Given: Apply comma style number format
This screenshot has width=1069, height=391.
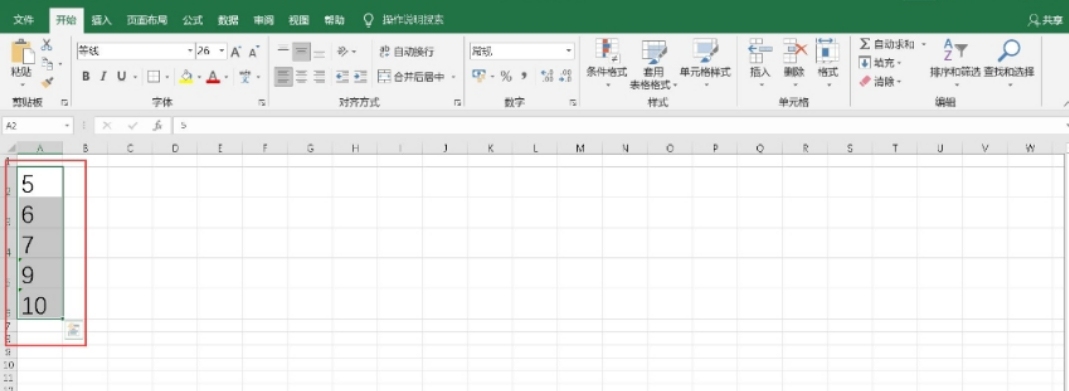Looking at the screenshot, I should [x=524, y=76].
